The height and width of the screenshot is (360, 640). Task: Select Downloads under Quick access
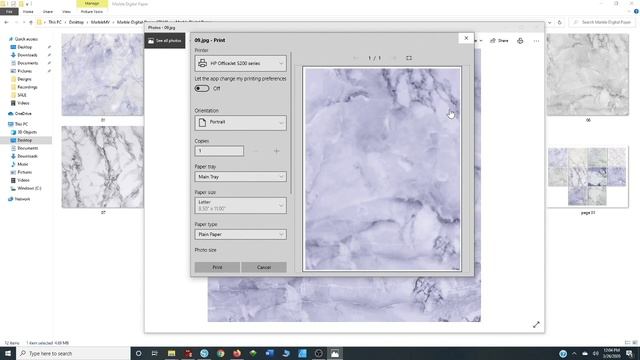pyautogui.click(x=27, y=55)
